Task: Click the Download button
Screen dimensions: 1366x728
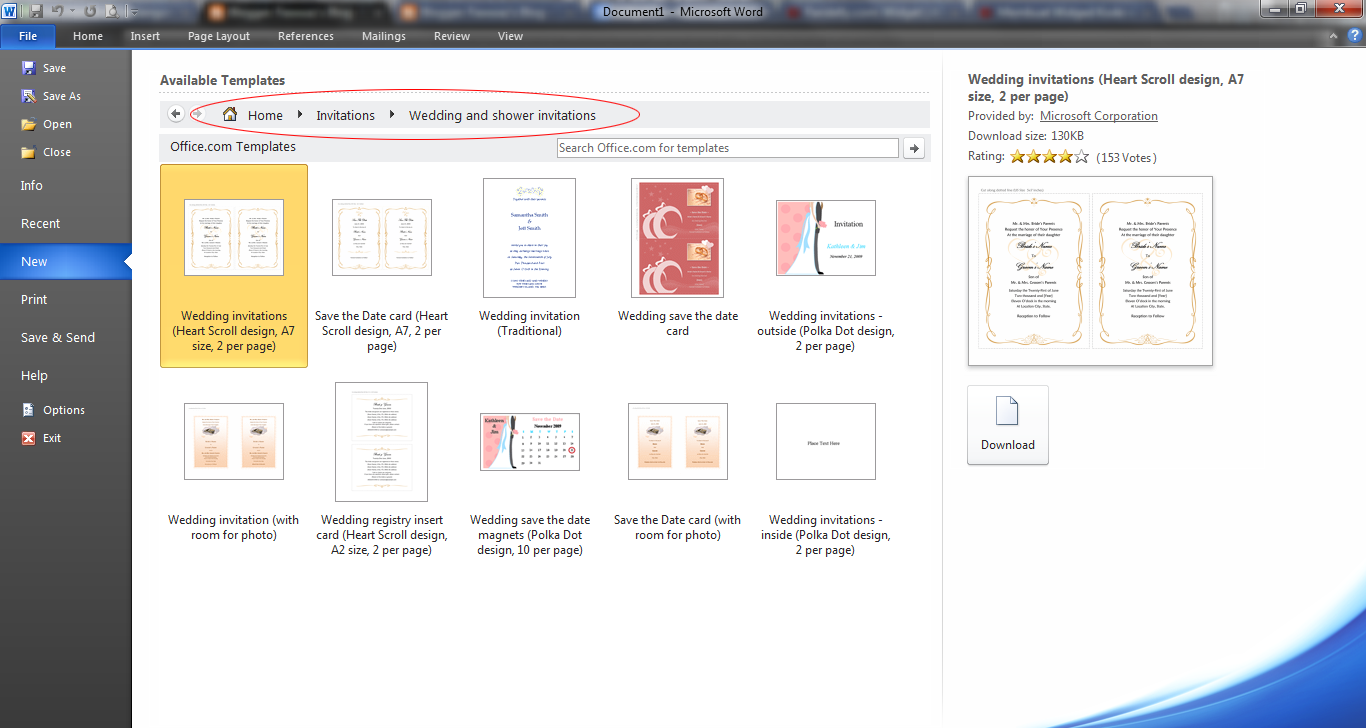Action: click(1008, 425)
